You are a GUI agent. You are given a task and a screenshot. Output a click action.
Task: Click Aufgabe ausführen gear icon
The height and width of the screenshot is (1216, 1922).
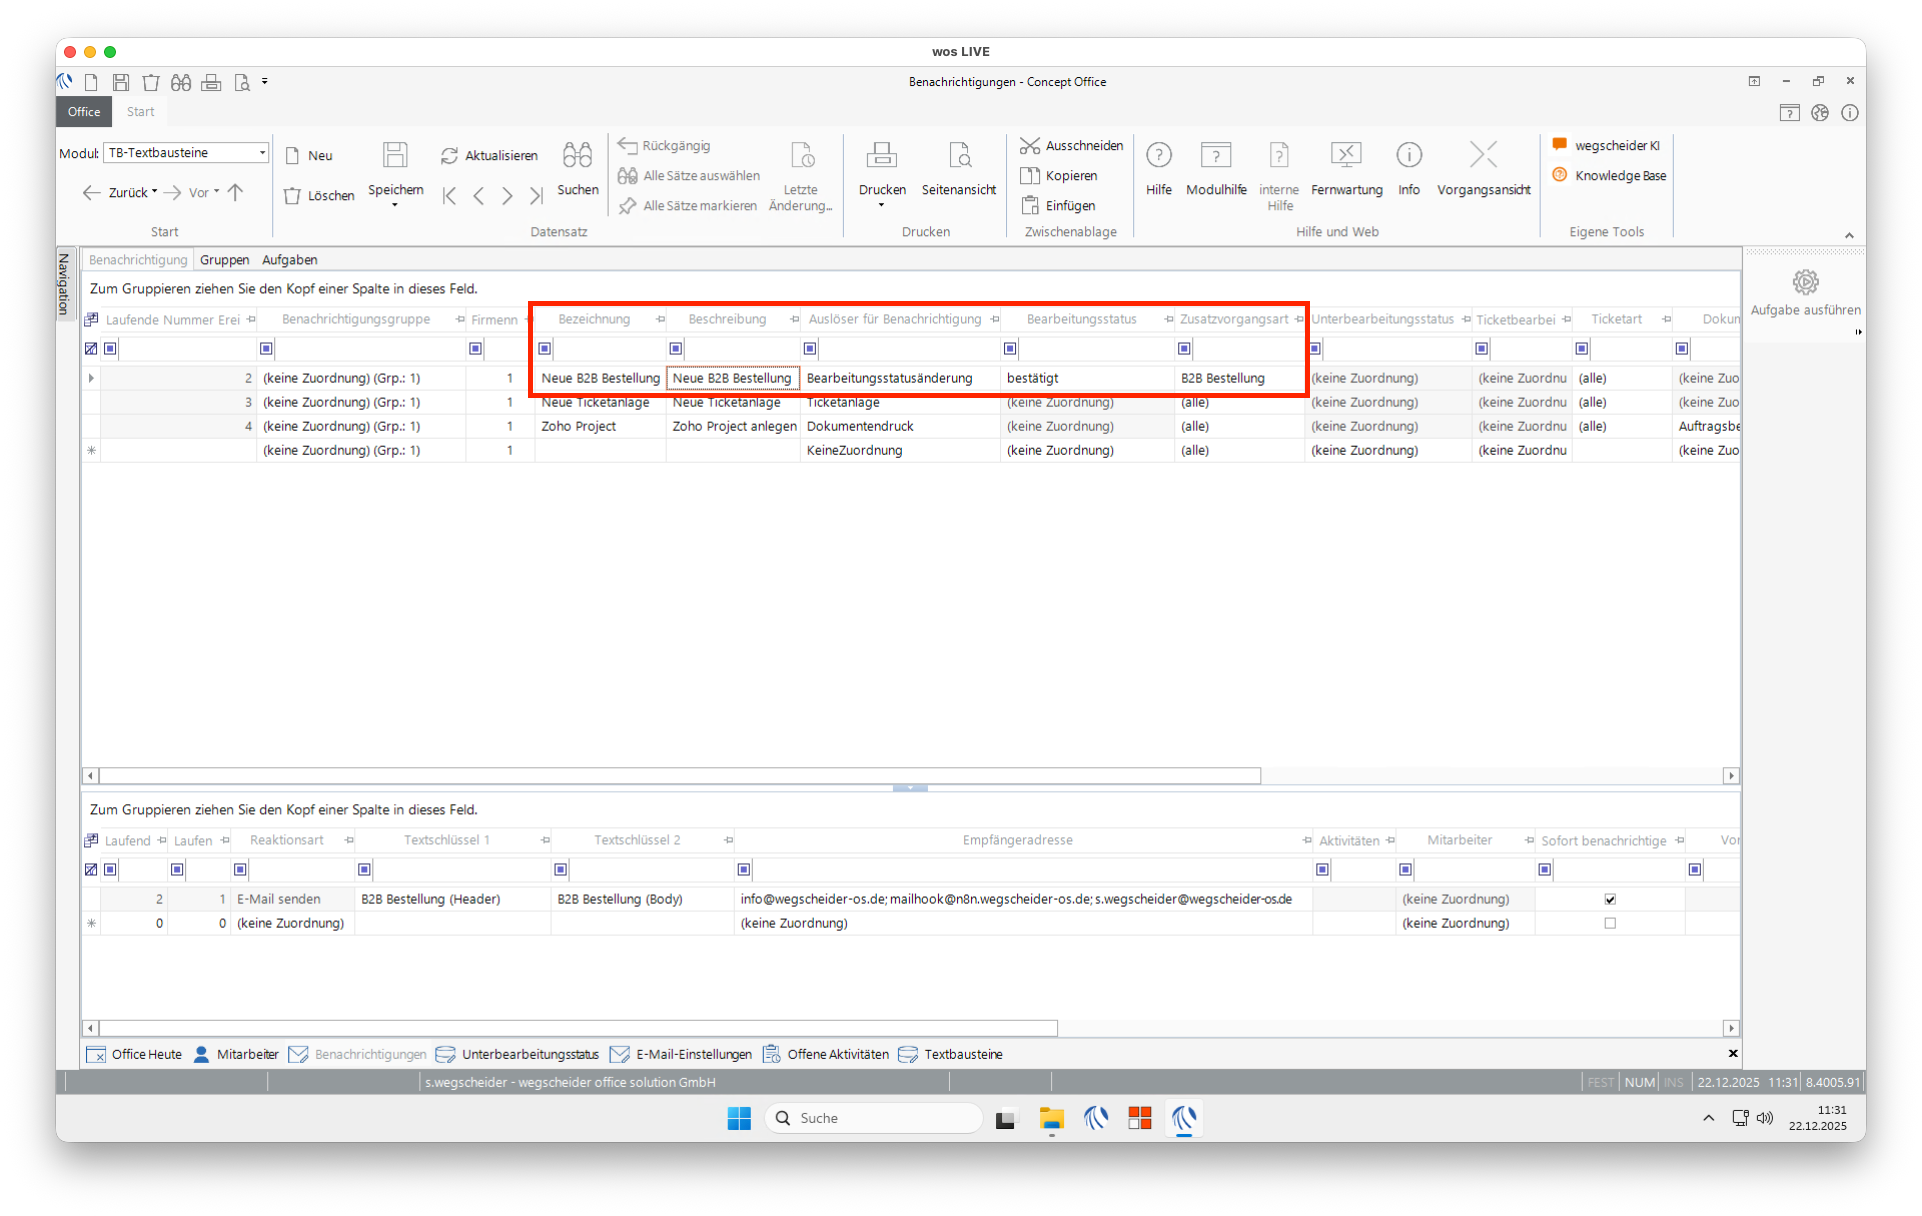1805,283
